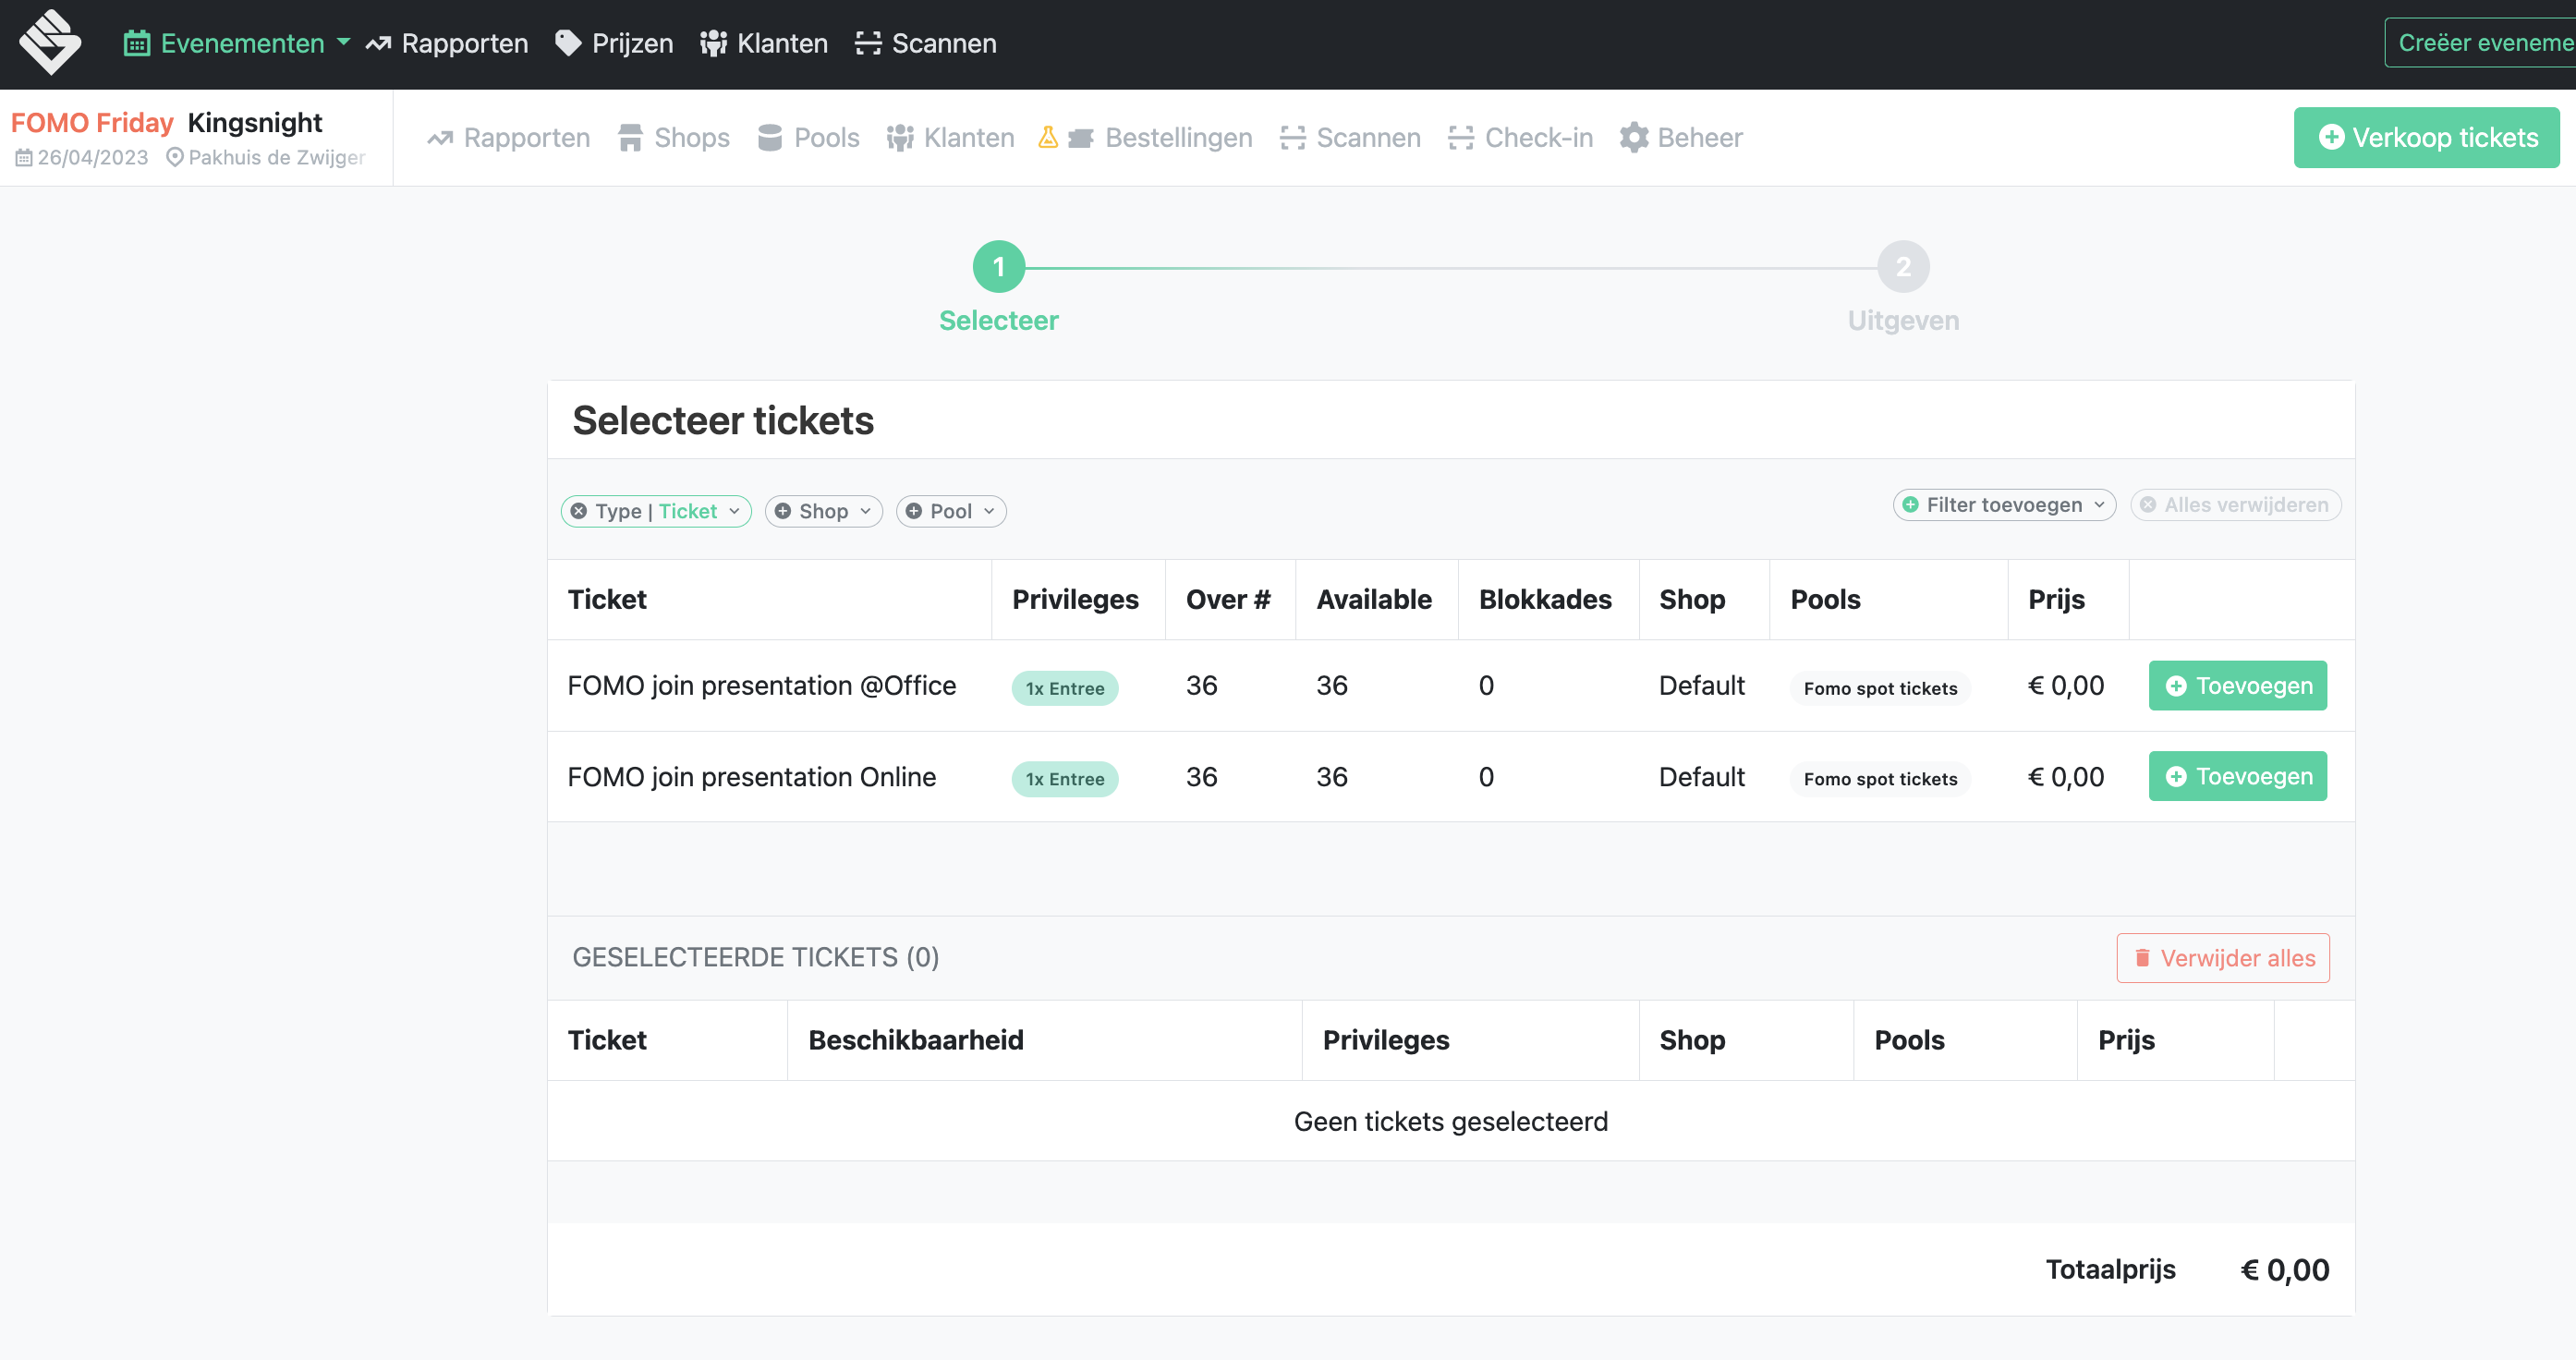Click the location pin icon by Pakhuis de Zwijger
The image size is (2576, 1360).
174,157
